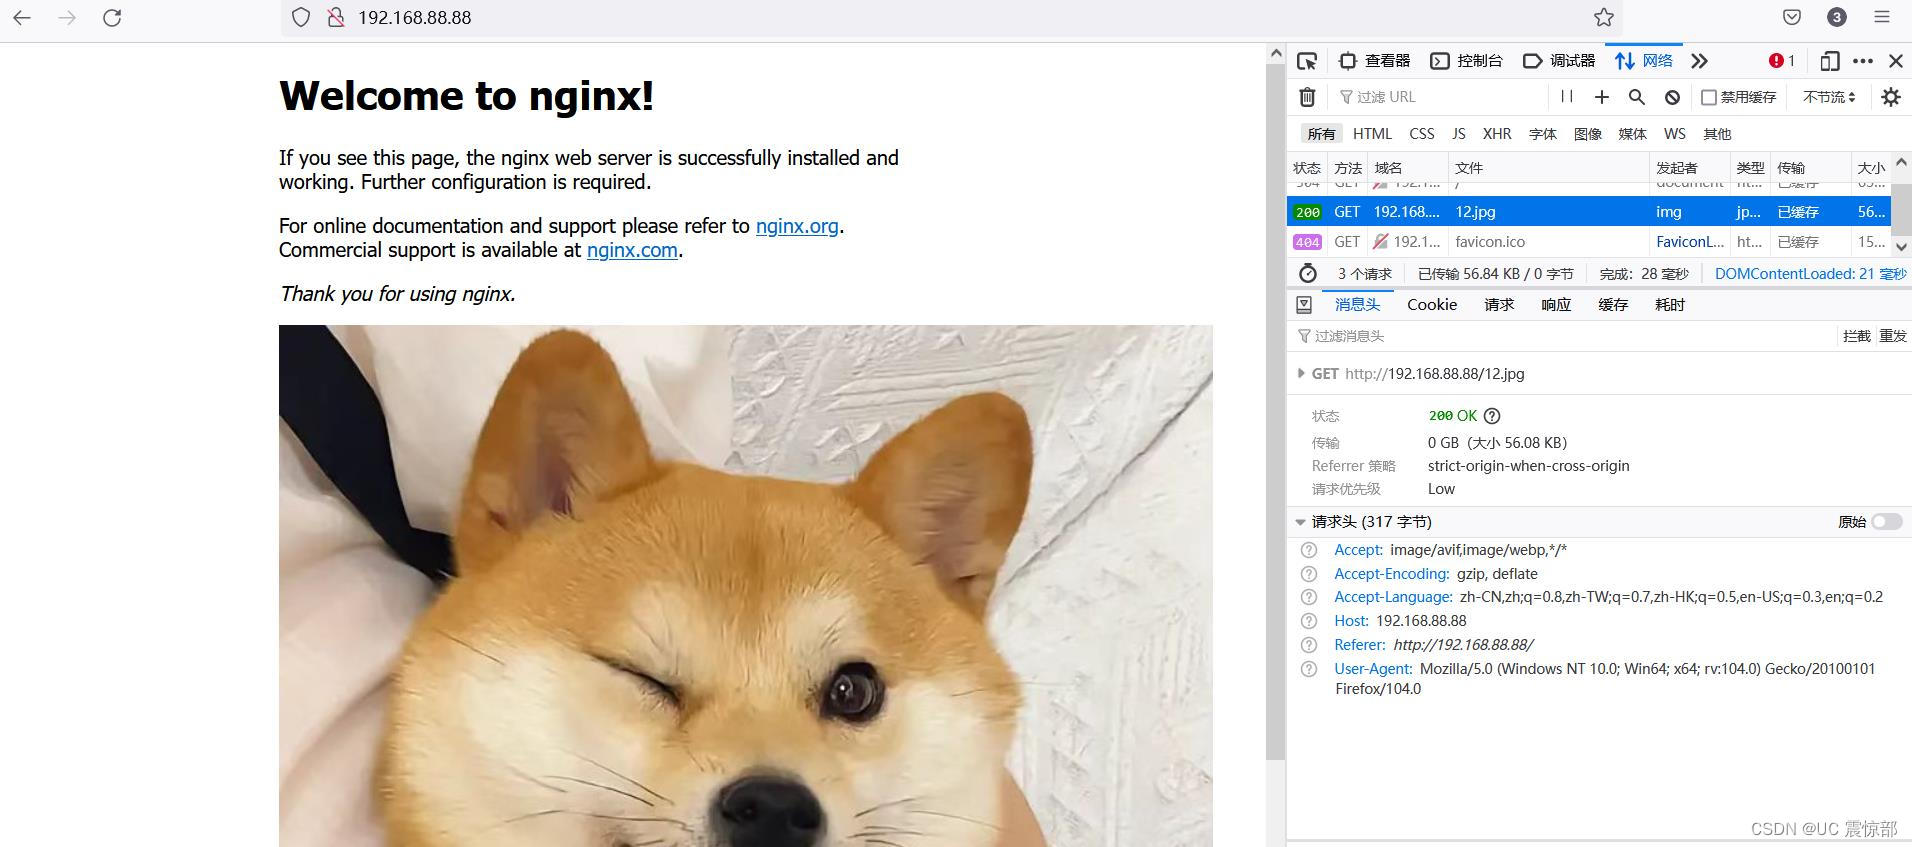Click the Shiba Inu dog image
The image size is (1912, 847).
(746, 586)
